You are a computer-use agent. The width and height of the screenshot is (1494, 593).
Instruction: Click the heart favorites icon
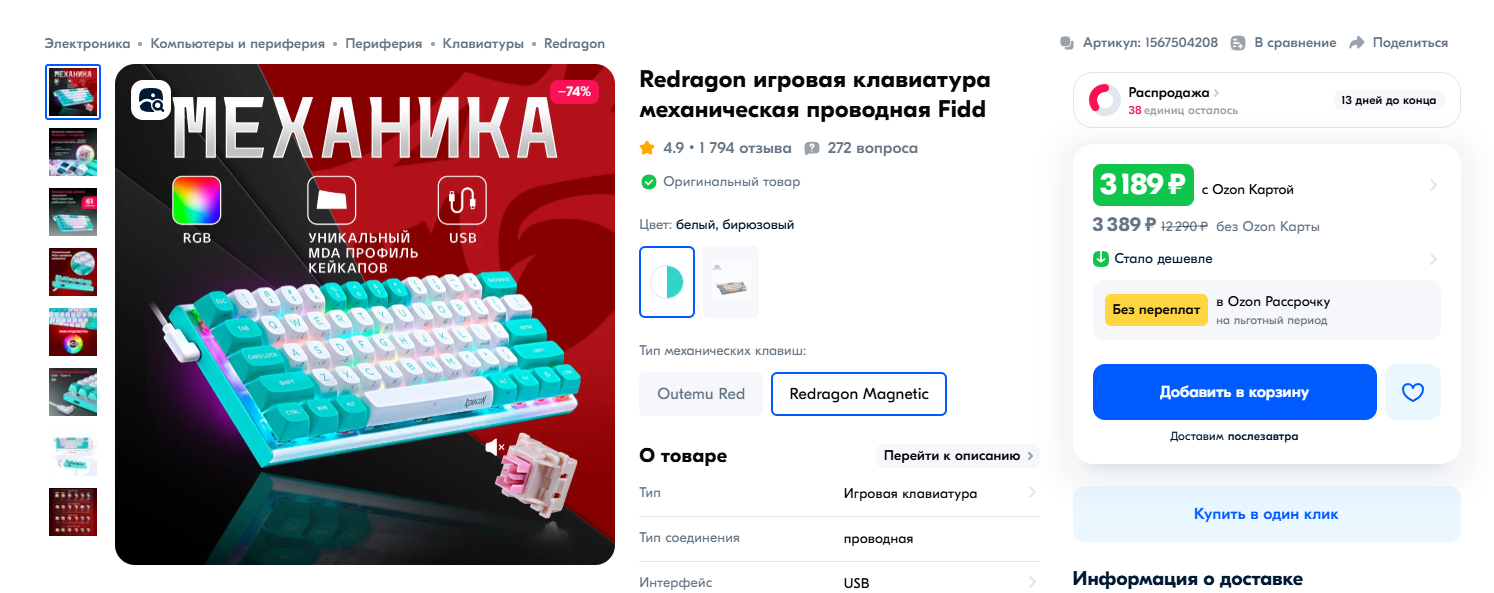[1412, 392]
